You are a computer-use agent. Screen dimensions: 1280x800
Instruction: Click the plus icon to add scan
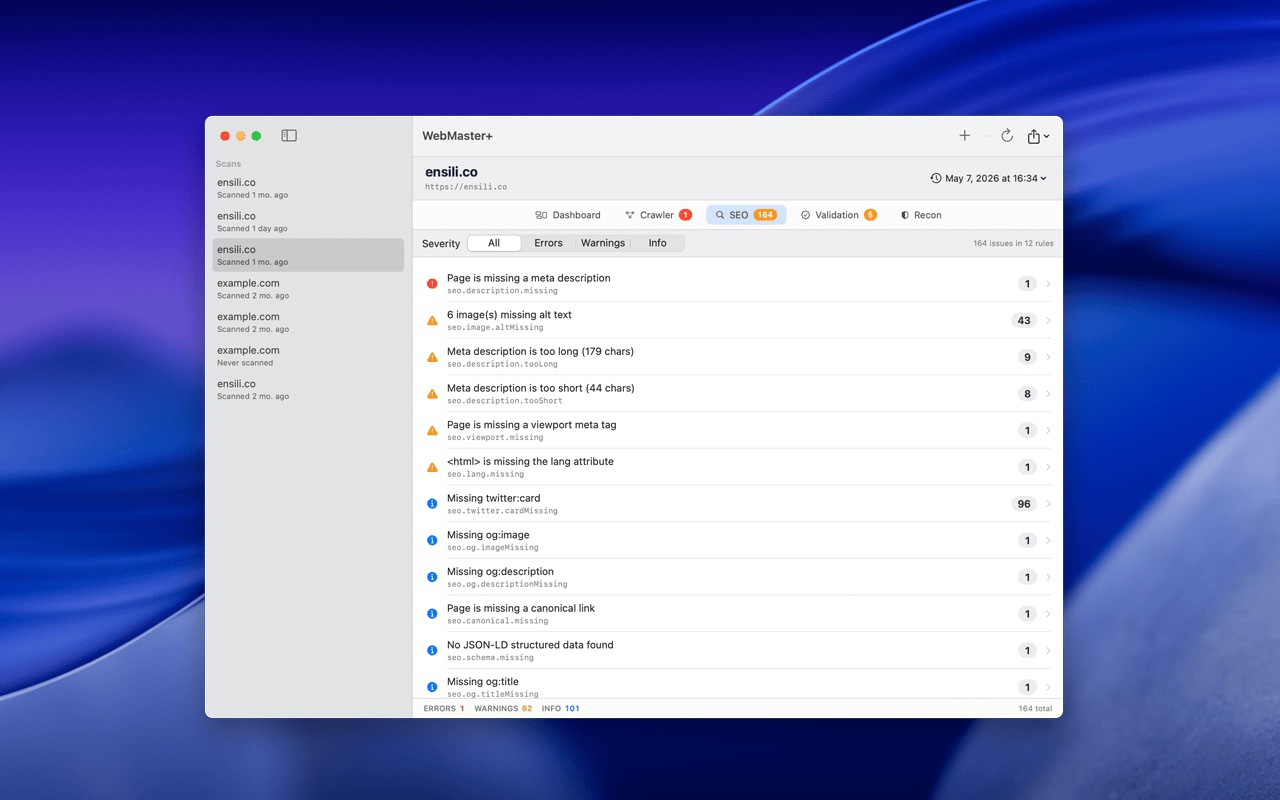pos(964,136)
